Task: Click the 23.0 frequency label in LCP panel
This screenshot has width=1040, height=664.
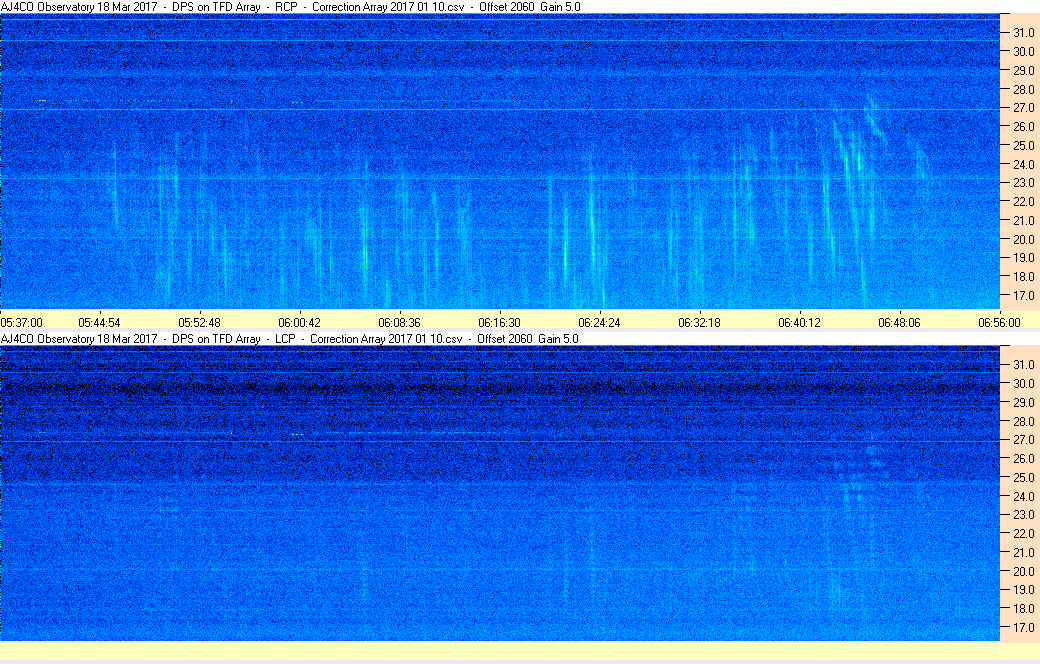Action: [1023, 515]
